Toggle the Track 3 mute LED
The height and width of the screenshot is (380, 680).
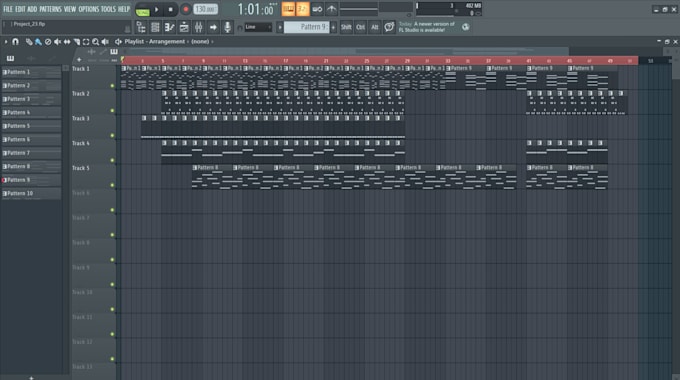click(x=112, y=136)
